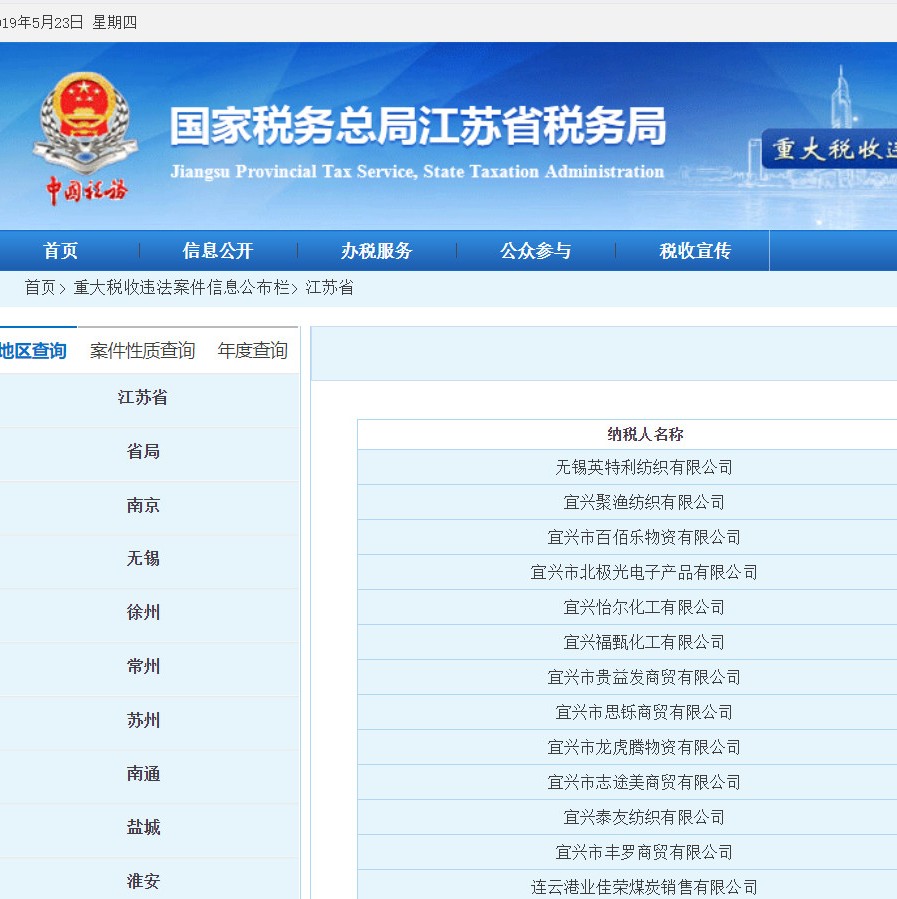Select 常州 in the region list
Screen dimensions: 897x899
click(143, 666)
